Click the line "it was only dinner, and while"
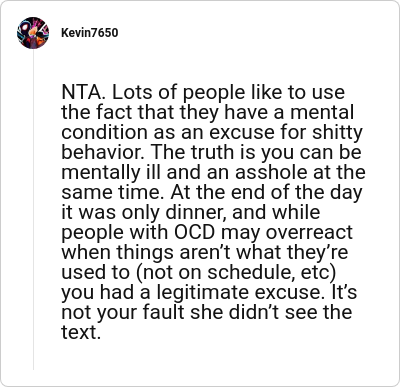The height and width of the screenshot is (387, 400). pyautogui.click(x=191, y=212)
